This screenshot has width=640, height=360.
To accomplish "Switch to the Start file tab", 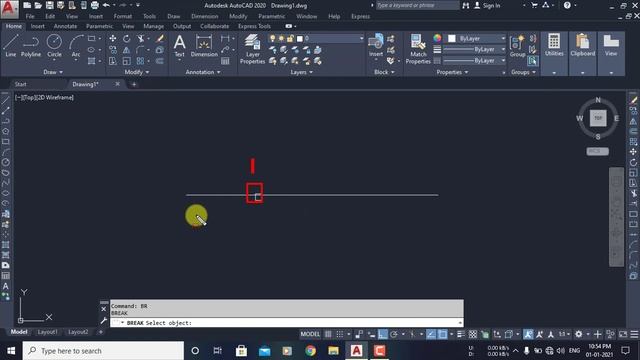I will tap(20, 84).
